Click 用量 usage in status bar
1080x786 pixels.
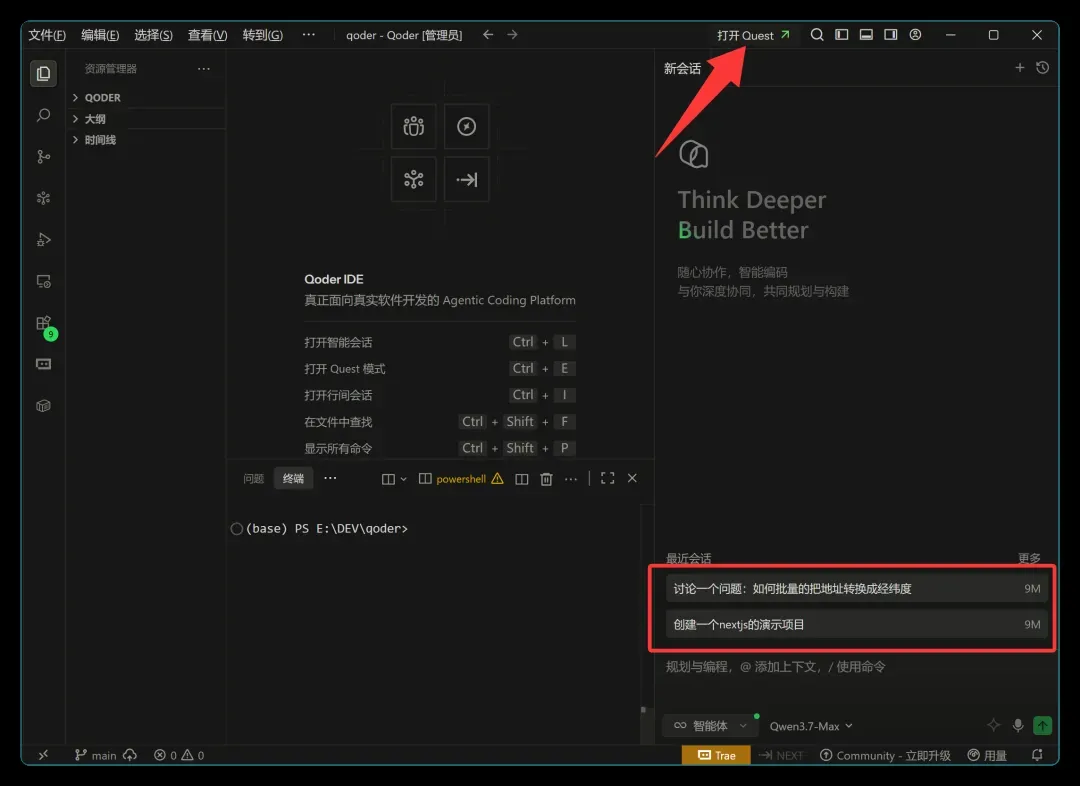(x=987, y=756)
